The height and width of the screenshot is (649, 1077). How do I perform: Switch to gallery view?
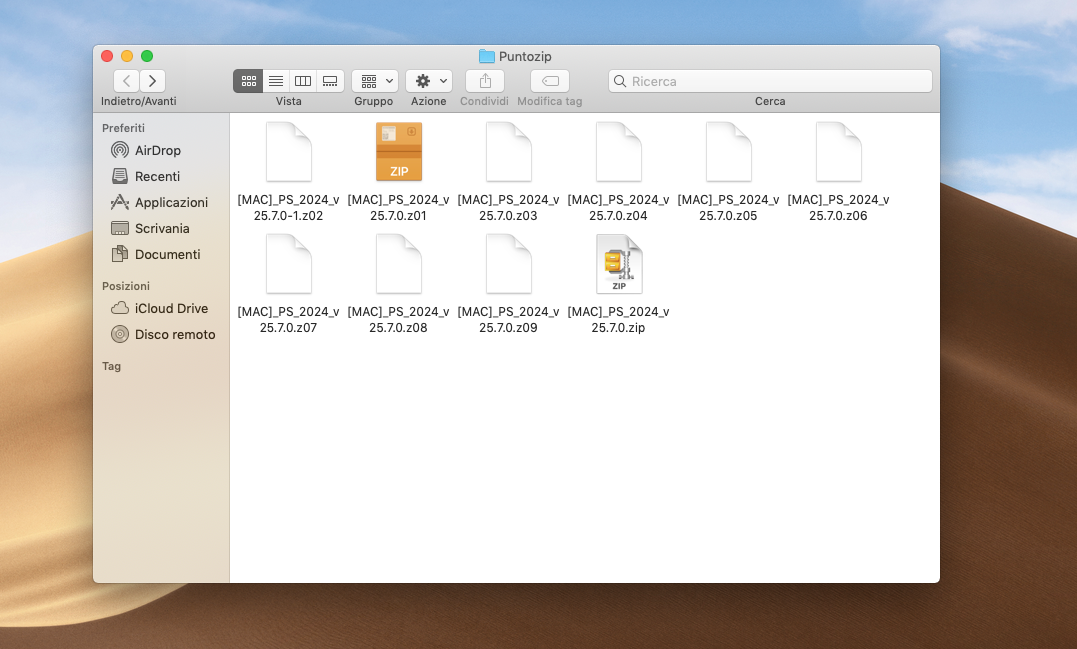330,81
